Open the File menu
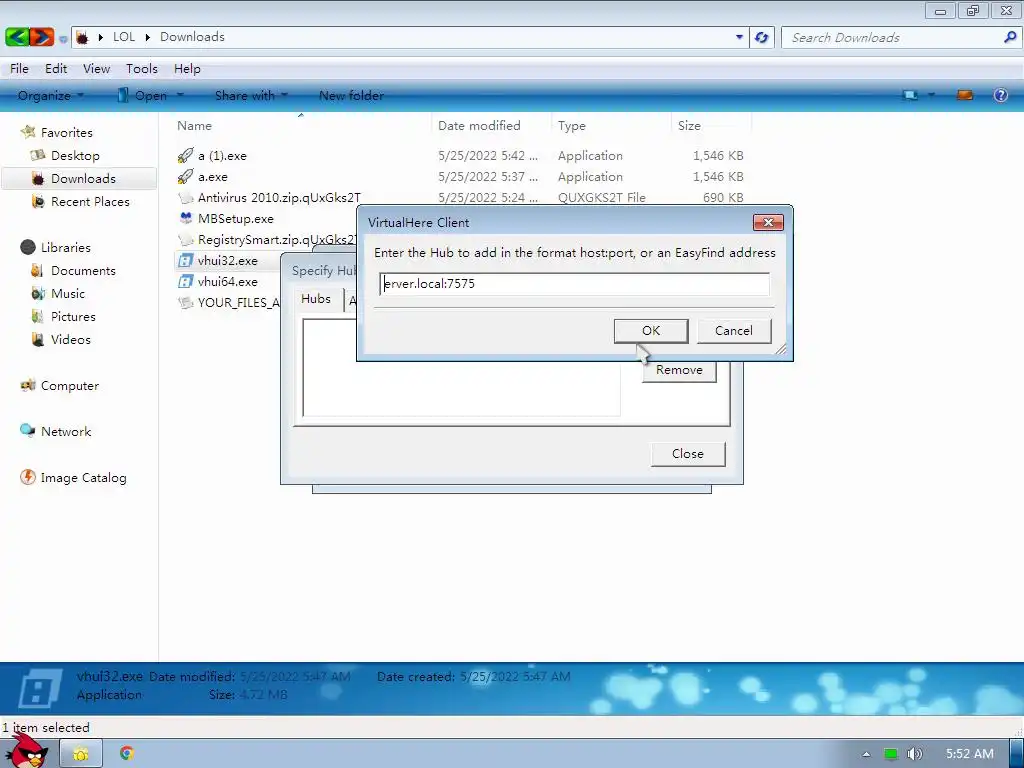The image size is (1024, 768). point(19,69)
